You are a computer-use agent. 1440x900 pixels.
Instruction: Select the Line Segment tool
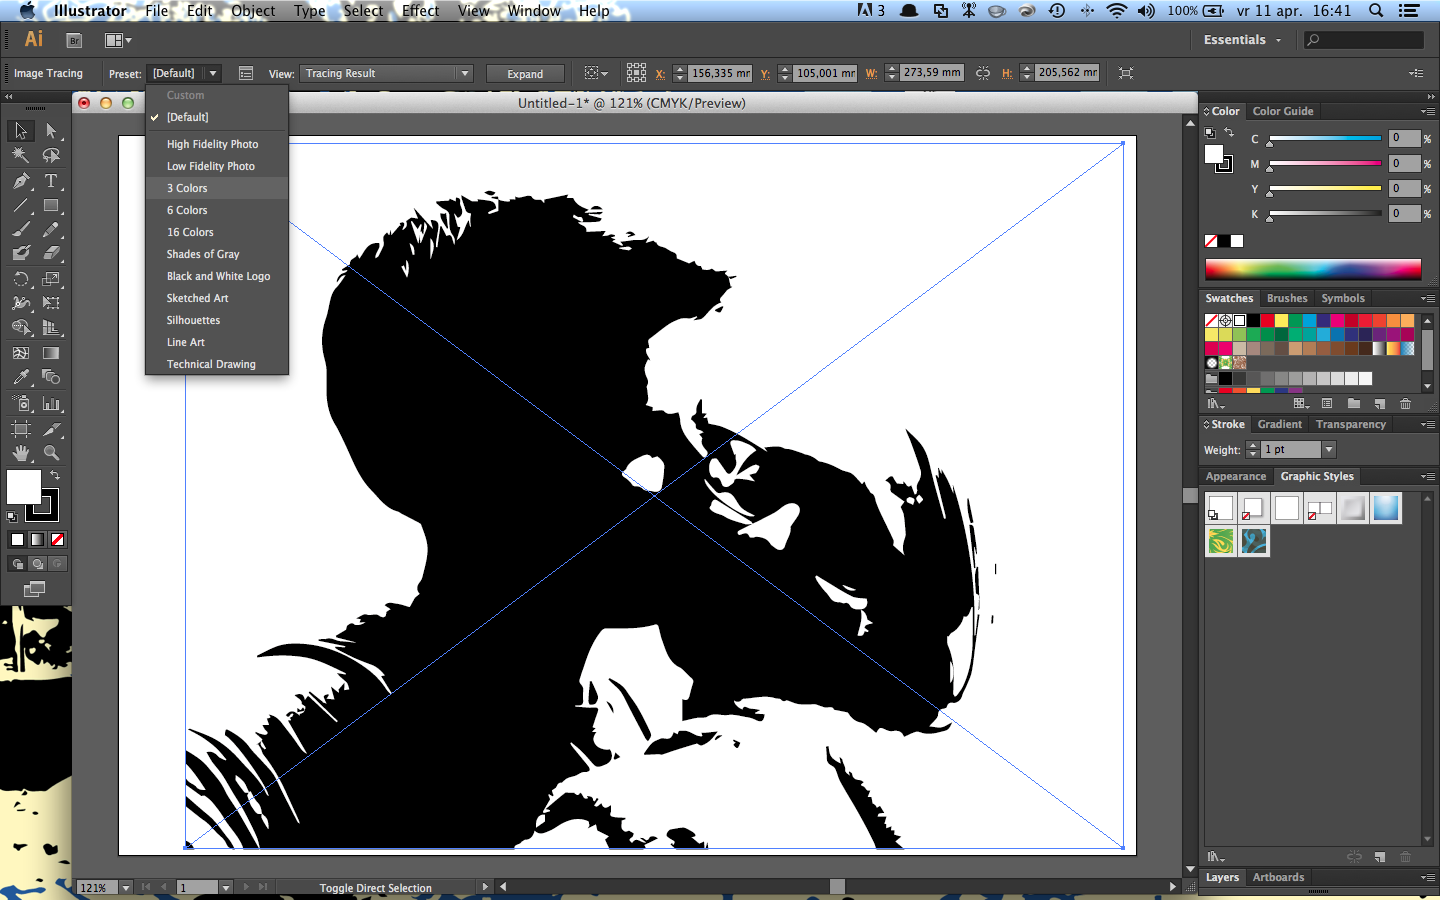(x=21, y=205)
